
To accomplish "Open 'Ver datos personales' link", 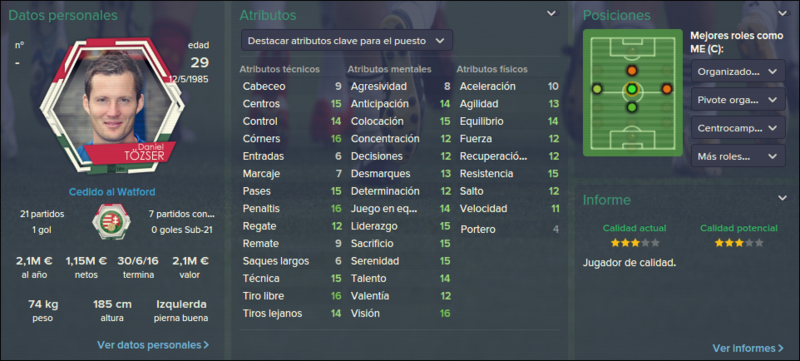I will pyautogui.click(x=153, y=345).
